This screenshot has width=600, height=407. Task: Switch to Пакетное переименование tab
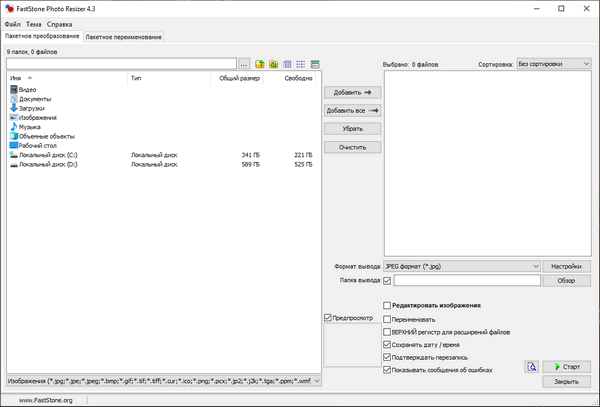pos(123,36)
